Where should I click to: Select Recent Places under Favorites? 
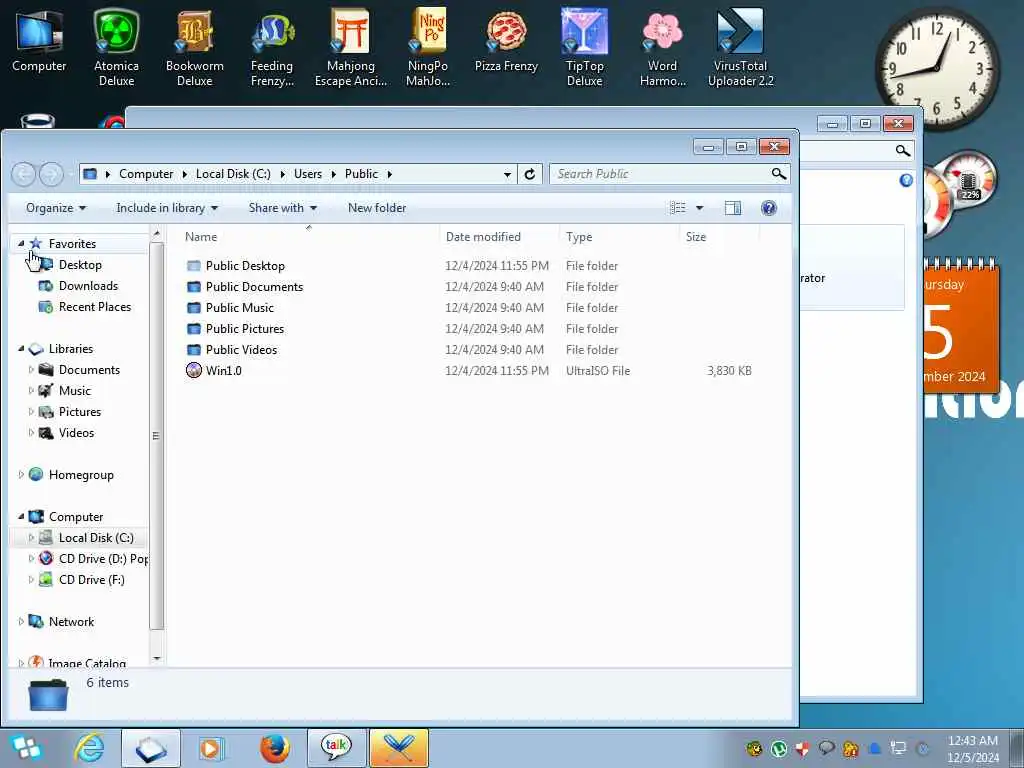point(95,306)
